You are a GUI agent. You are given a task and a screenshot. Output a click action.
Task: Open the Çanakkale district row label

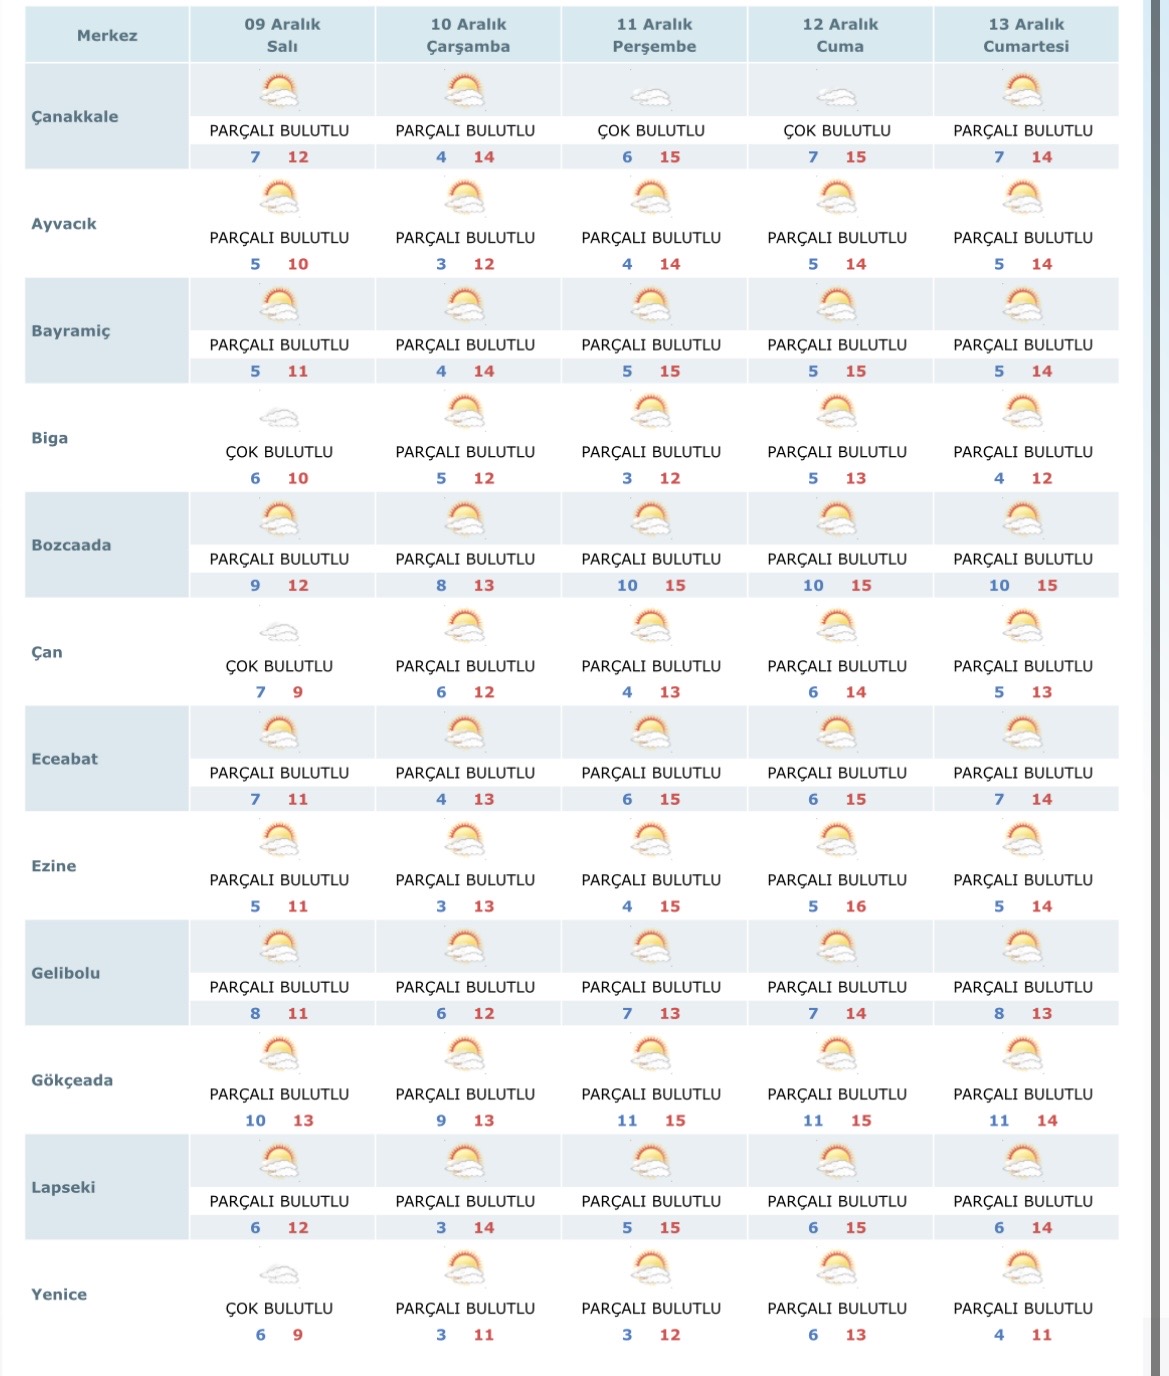coord(75,116)
